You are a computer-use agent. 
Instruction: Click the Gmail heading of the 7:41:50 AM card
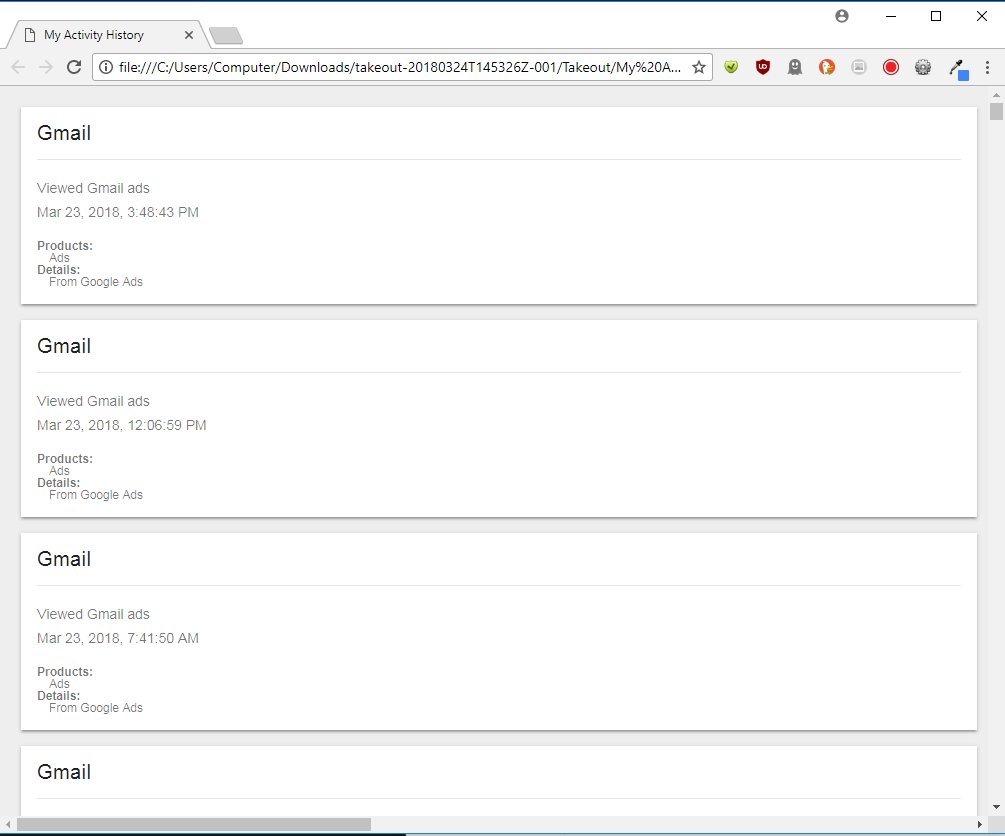(64, 558)
